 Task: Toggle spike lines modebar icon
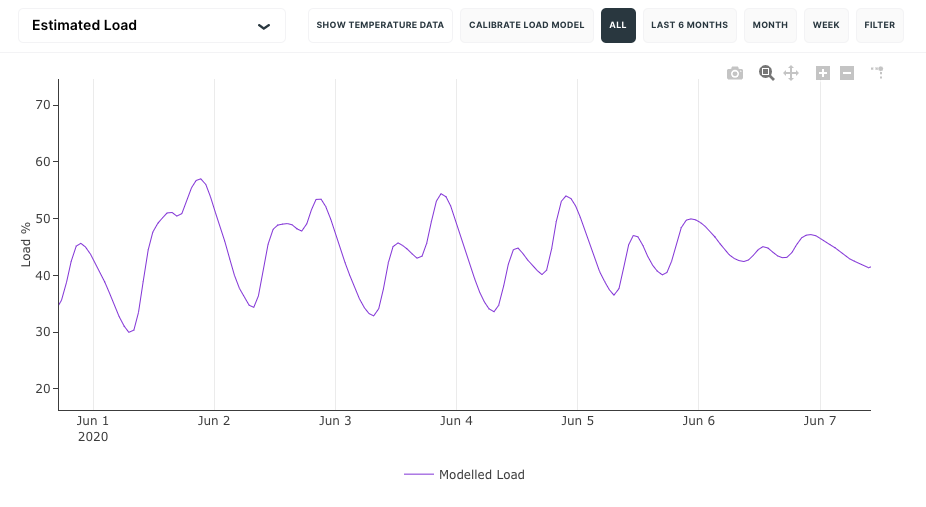click(877, 73)
